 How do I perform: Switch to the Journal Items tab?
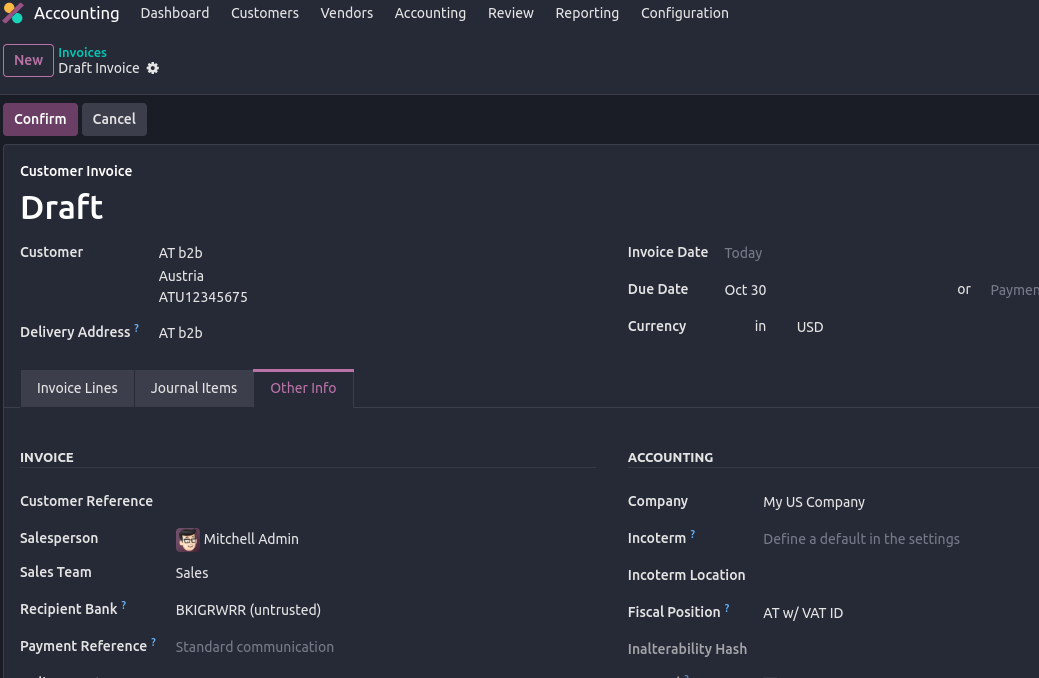(x=194, y=388)
